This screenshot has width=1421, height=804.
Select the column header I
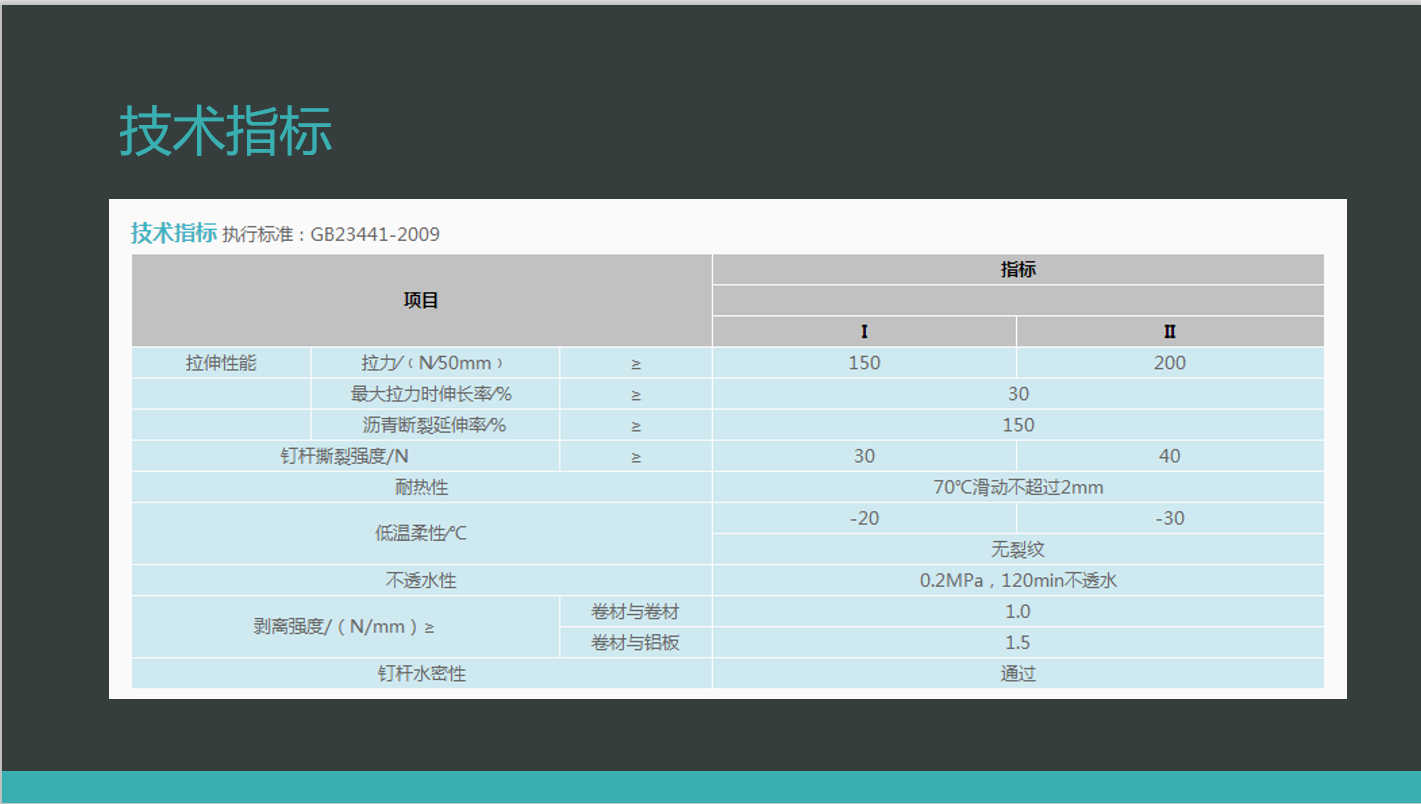(864, 332)
